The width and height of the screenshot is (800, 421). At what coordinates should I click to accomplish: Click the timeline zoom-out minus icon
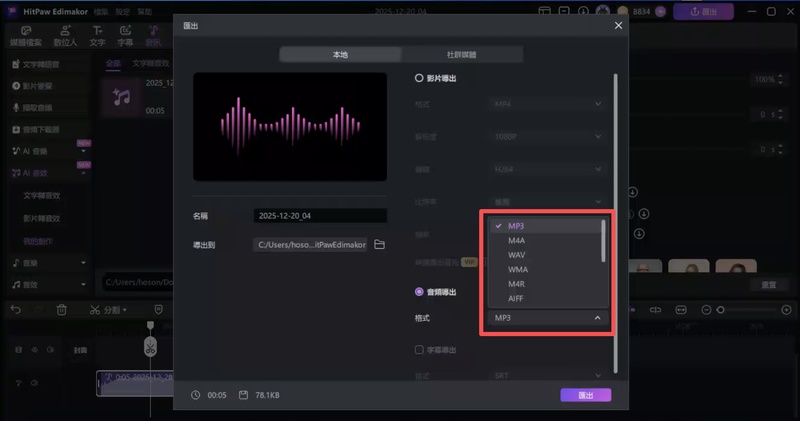click(706, 310)
